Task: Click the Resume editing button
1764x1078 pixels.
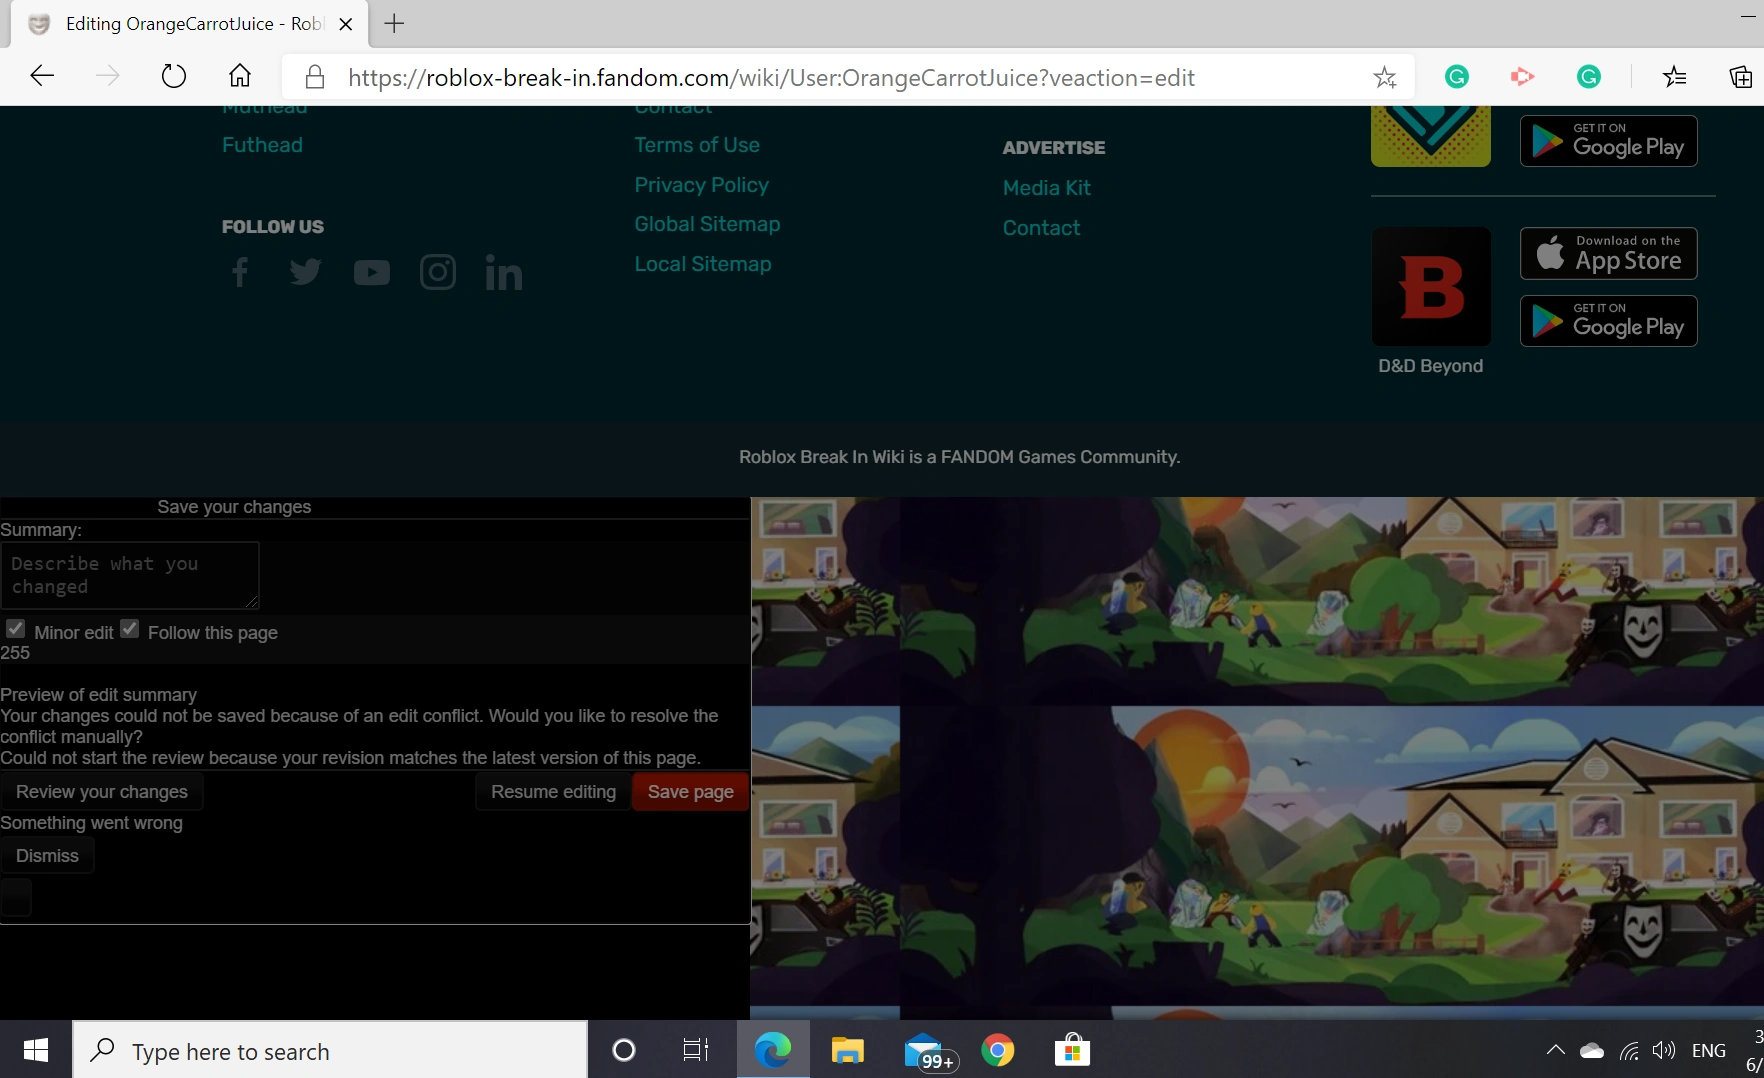Action: point(553,792)
